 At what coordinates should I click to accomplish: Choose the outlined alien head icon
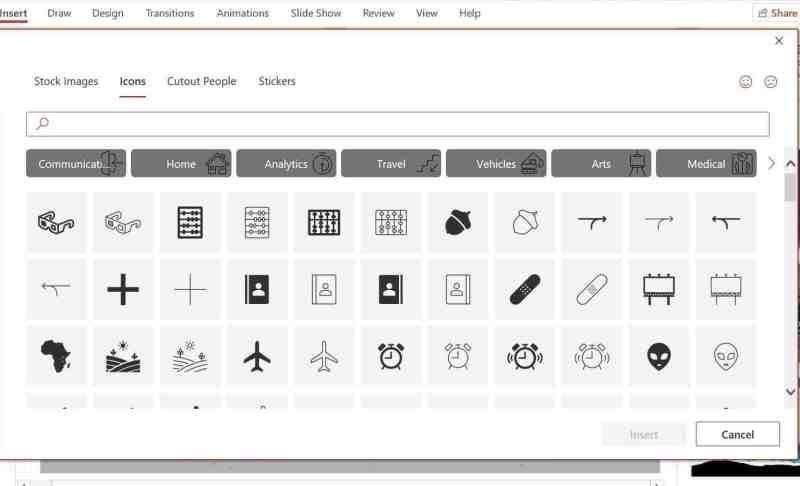coord(726,356)
